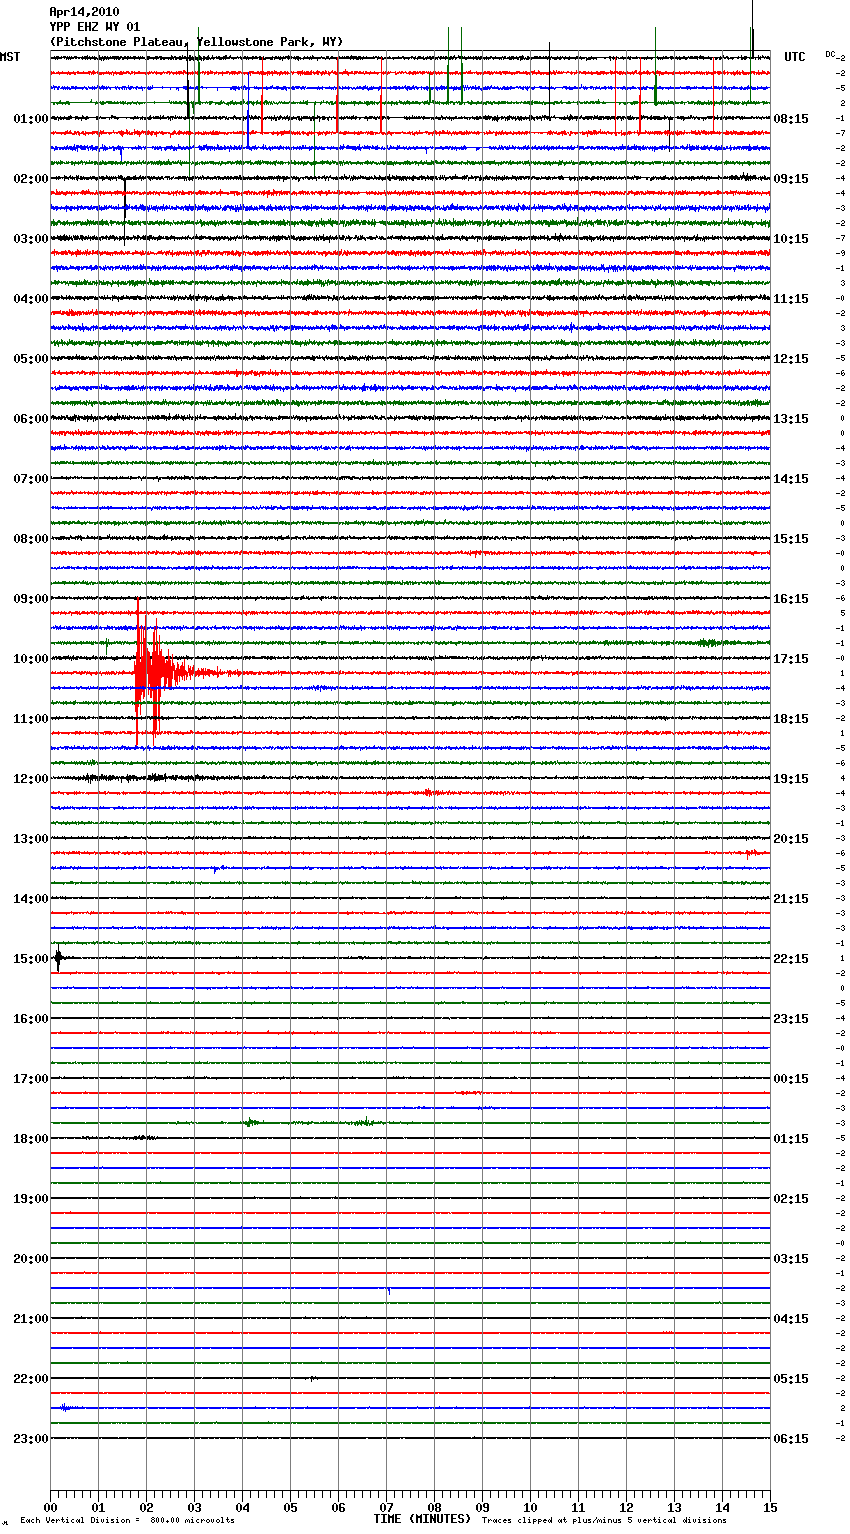Select the 01:00 MST time label
850x1534 pixels.
pos(31,119)
